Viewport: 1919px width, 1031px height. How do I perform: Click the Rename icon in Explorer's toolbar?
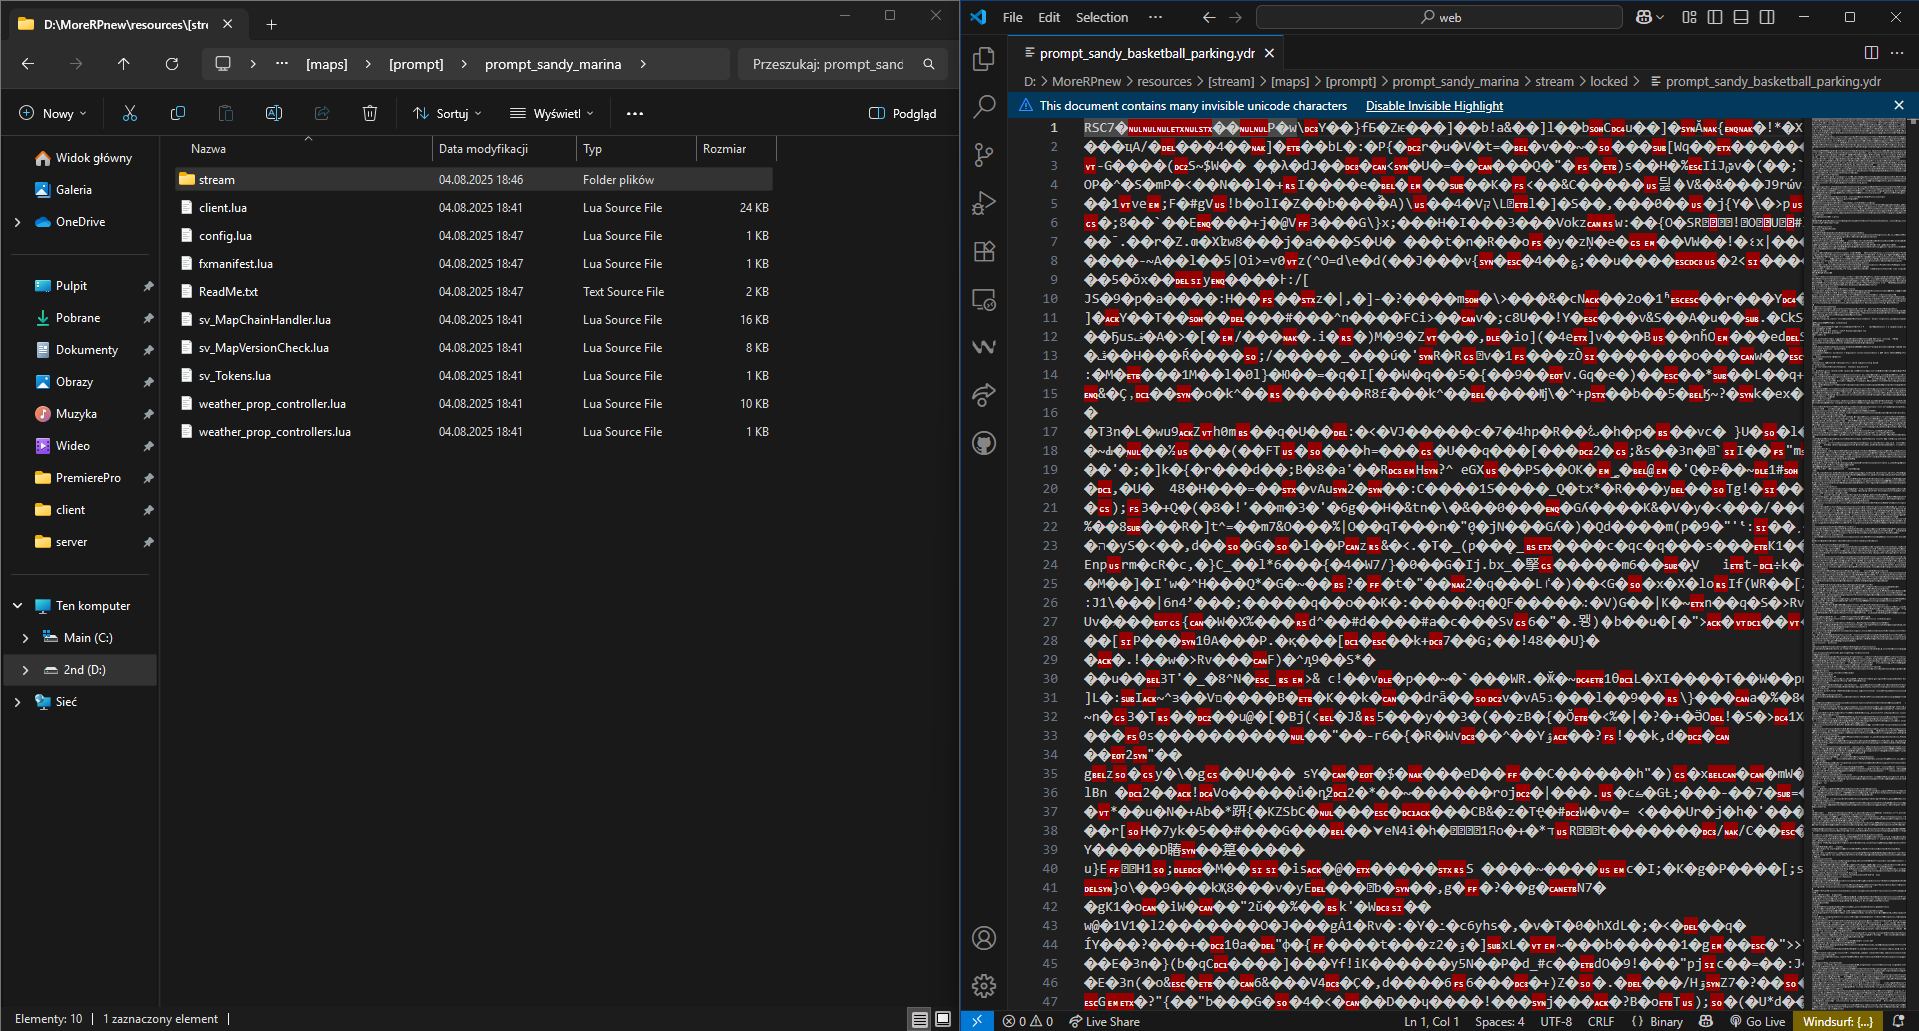tap(274, 113)
